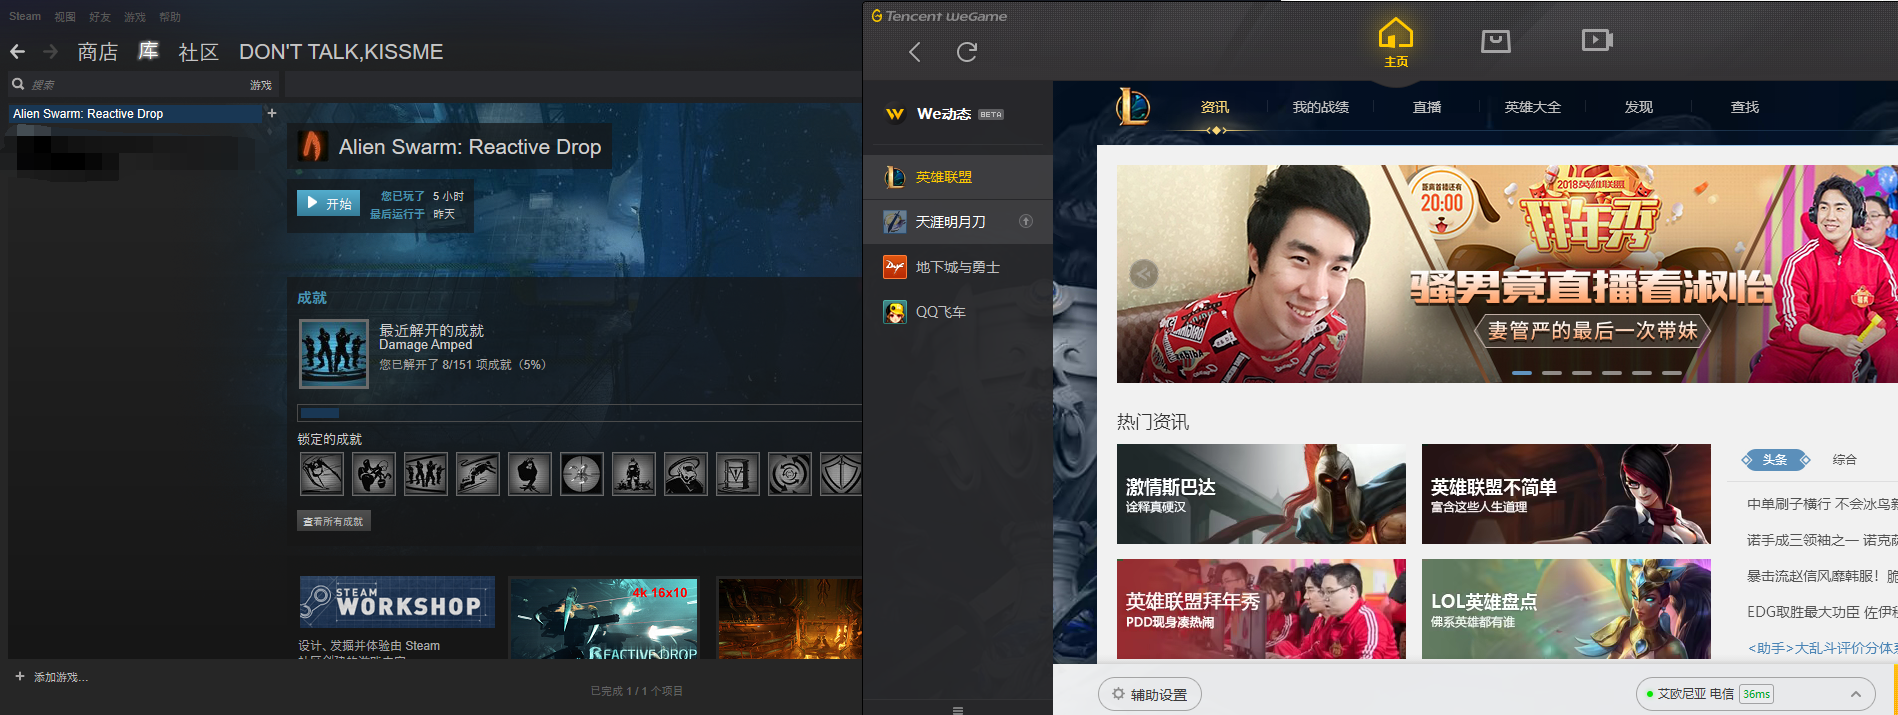The width and height of the screenshot is (1898, 715).
Task: Open the 英雄联盟不简单 news card
Action: pyautogui.click(x=1566, y=494)
